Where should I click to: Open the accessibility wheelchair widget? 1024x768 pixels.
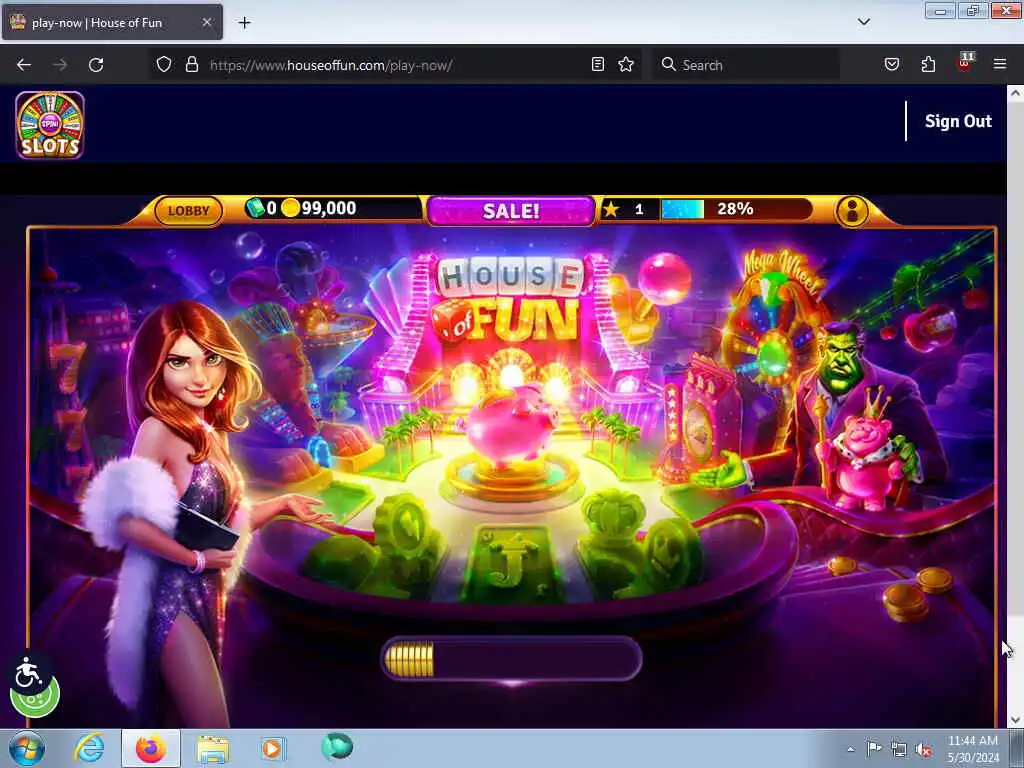[28, 673]
